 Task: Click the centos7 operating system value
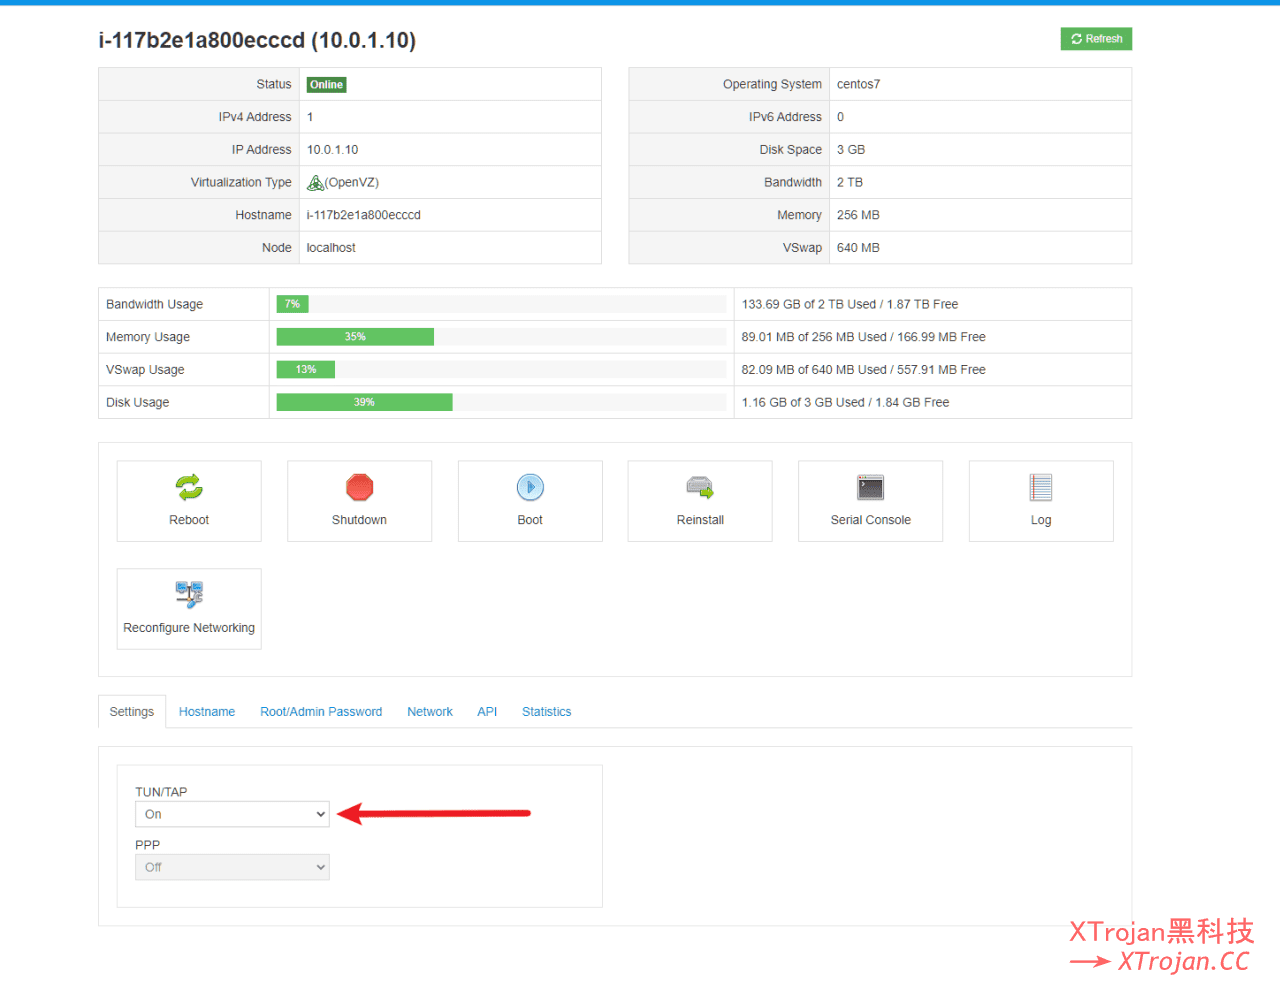[859, 84]
